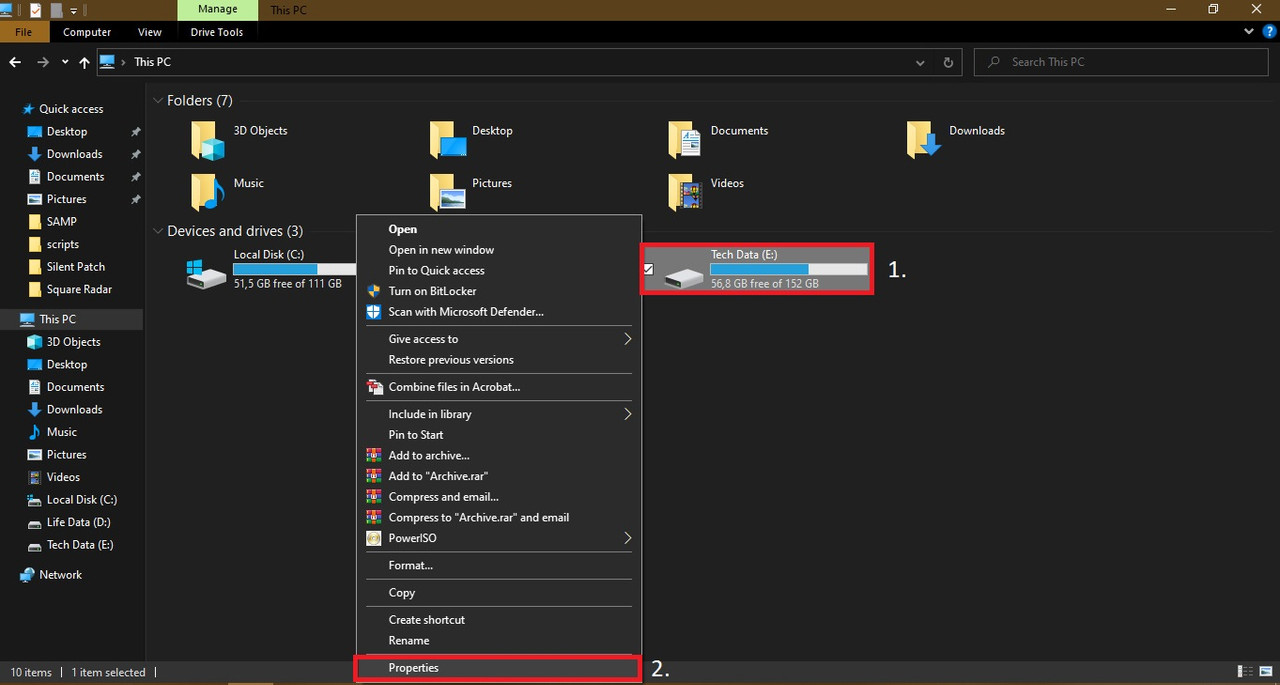This screenshot has width=1280, height=685.
Task: Go back with the Back arrow
Action: click(x=15, y=62)
